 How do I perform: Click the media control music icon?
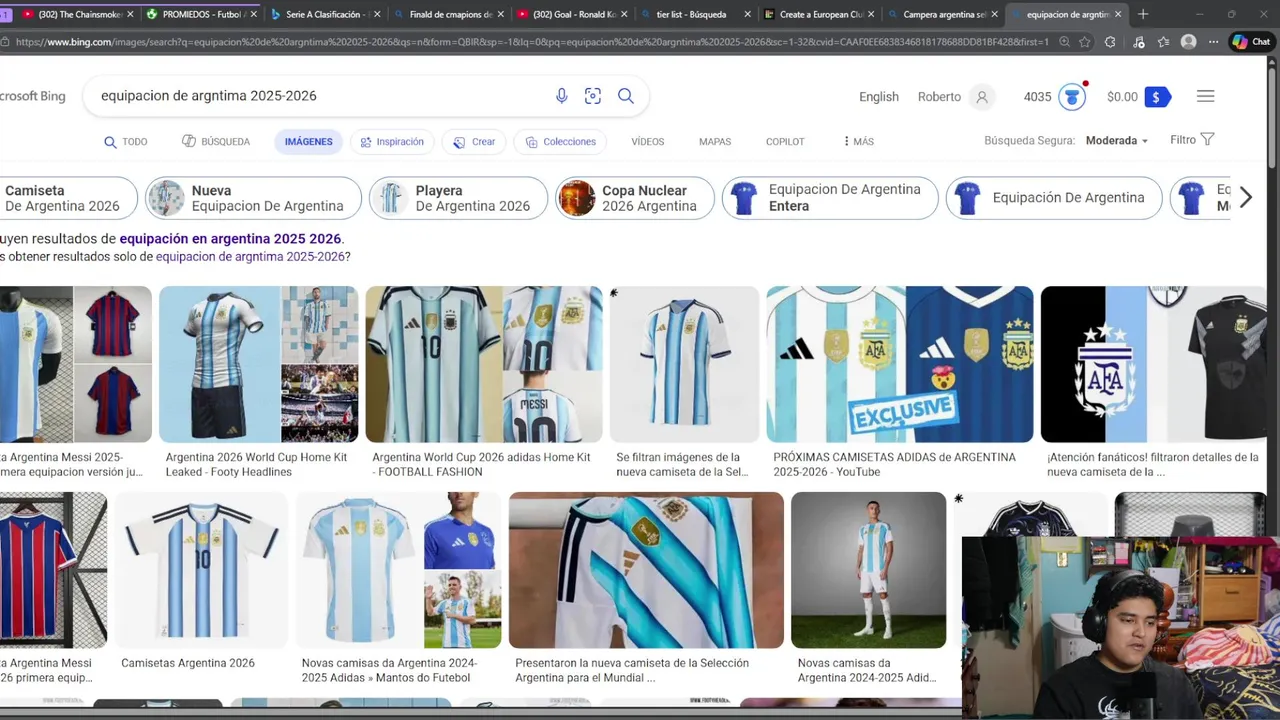click(1138, 42)
